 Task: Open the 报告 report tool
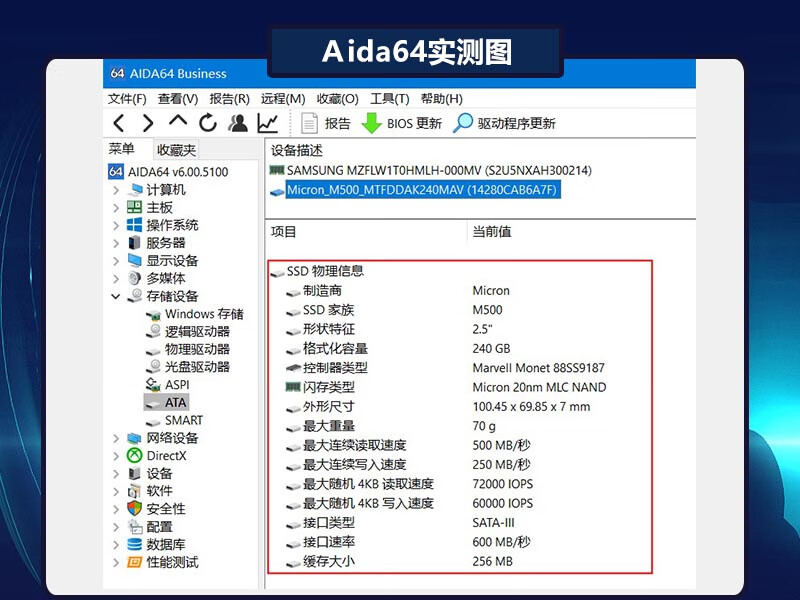326,123
